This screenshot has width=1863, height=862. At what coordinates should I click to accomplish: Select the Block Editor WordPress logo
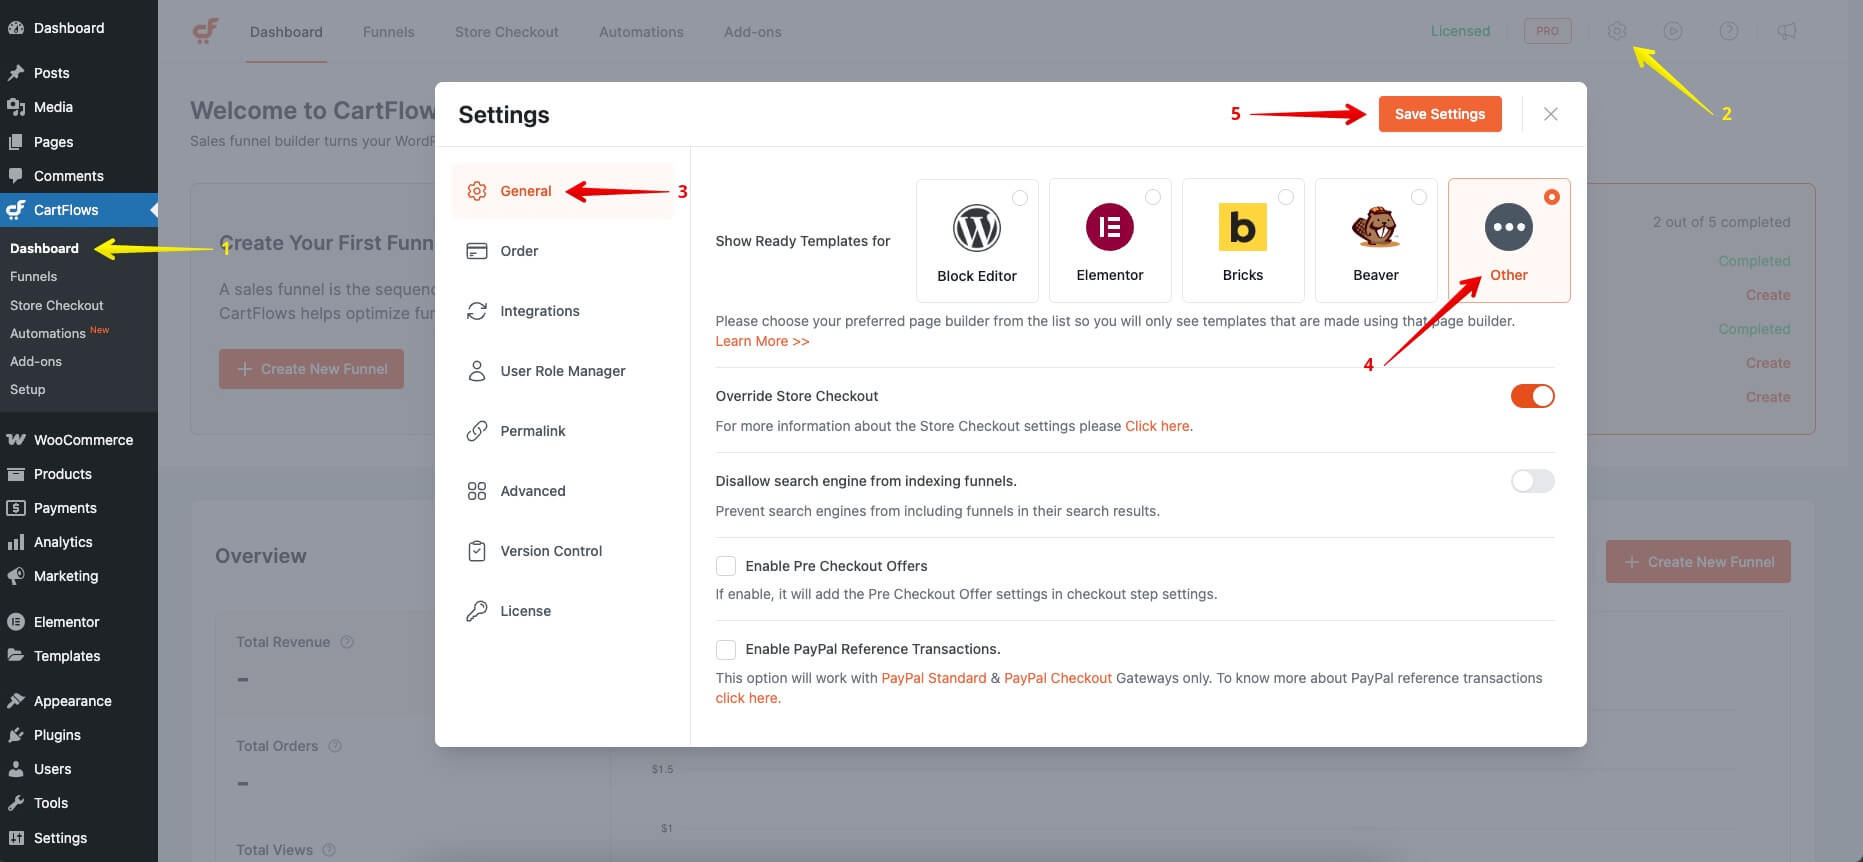pyautogui.click(x=977, y=228)
